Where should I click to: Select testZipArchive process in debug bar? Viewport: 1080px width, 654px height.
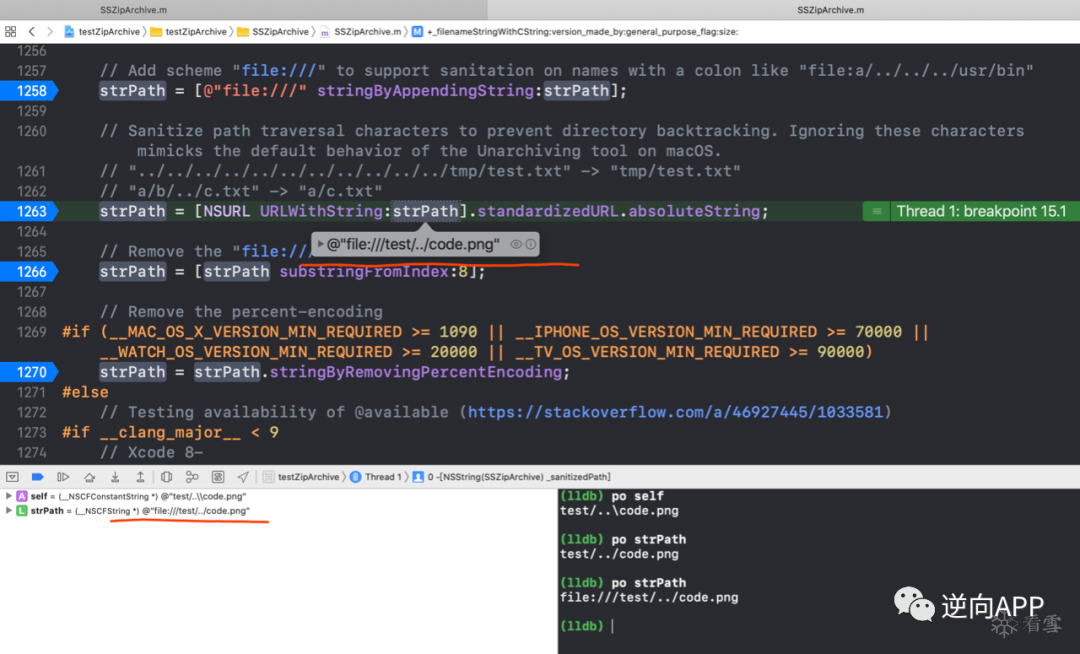(301, 476)
